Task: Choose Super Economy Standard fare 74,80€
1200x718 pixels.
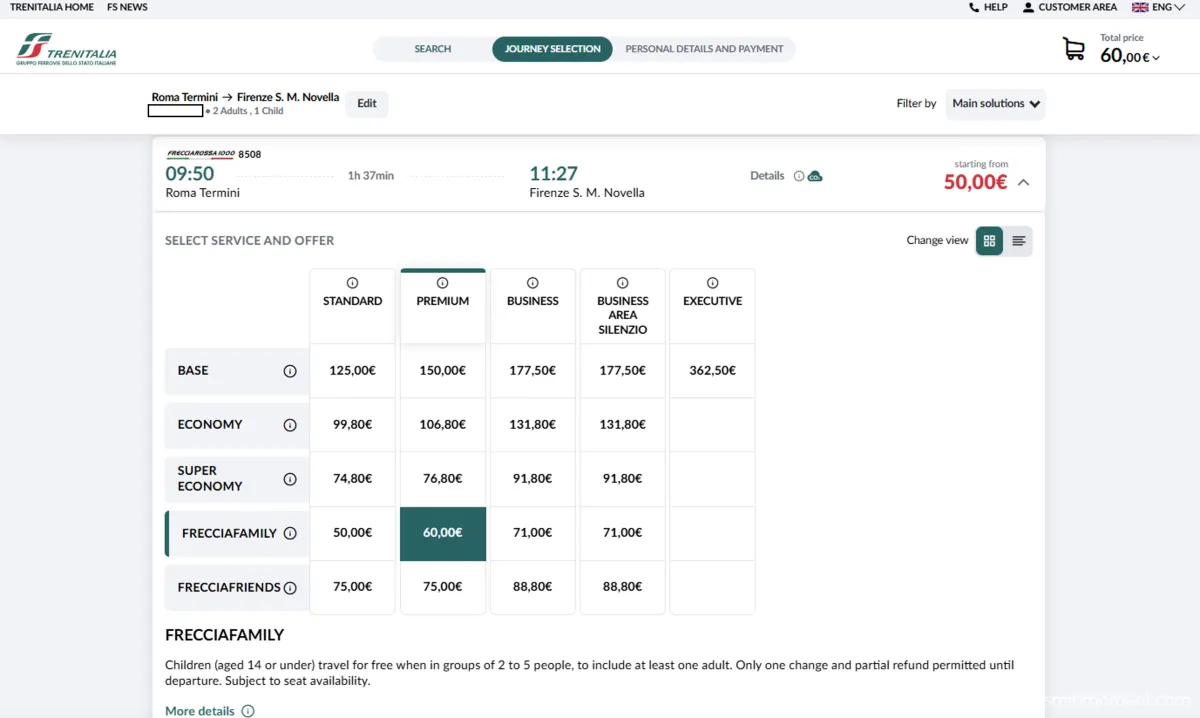Action: (x=352, y=479)
